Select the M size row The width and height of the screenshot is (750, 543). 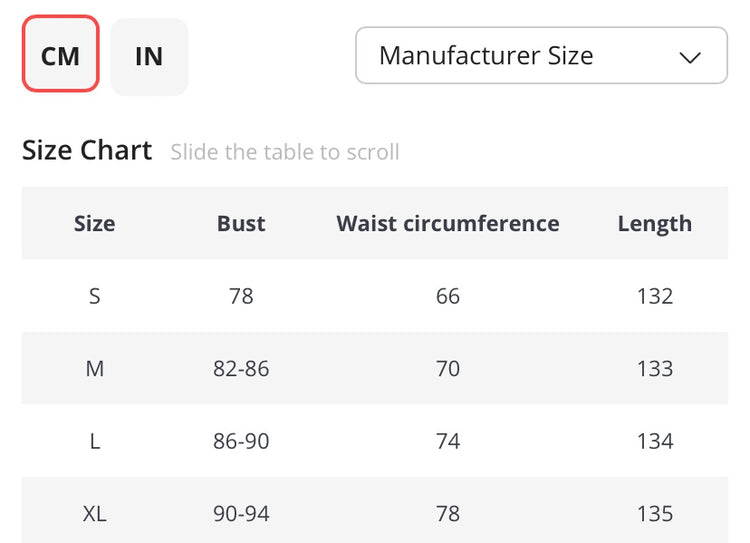(x=94, y=368)
